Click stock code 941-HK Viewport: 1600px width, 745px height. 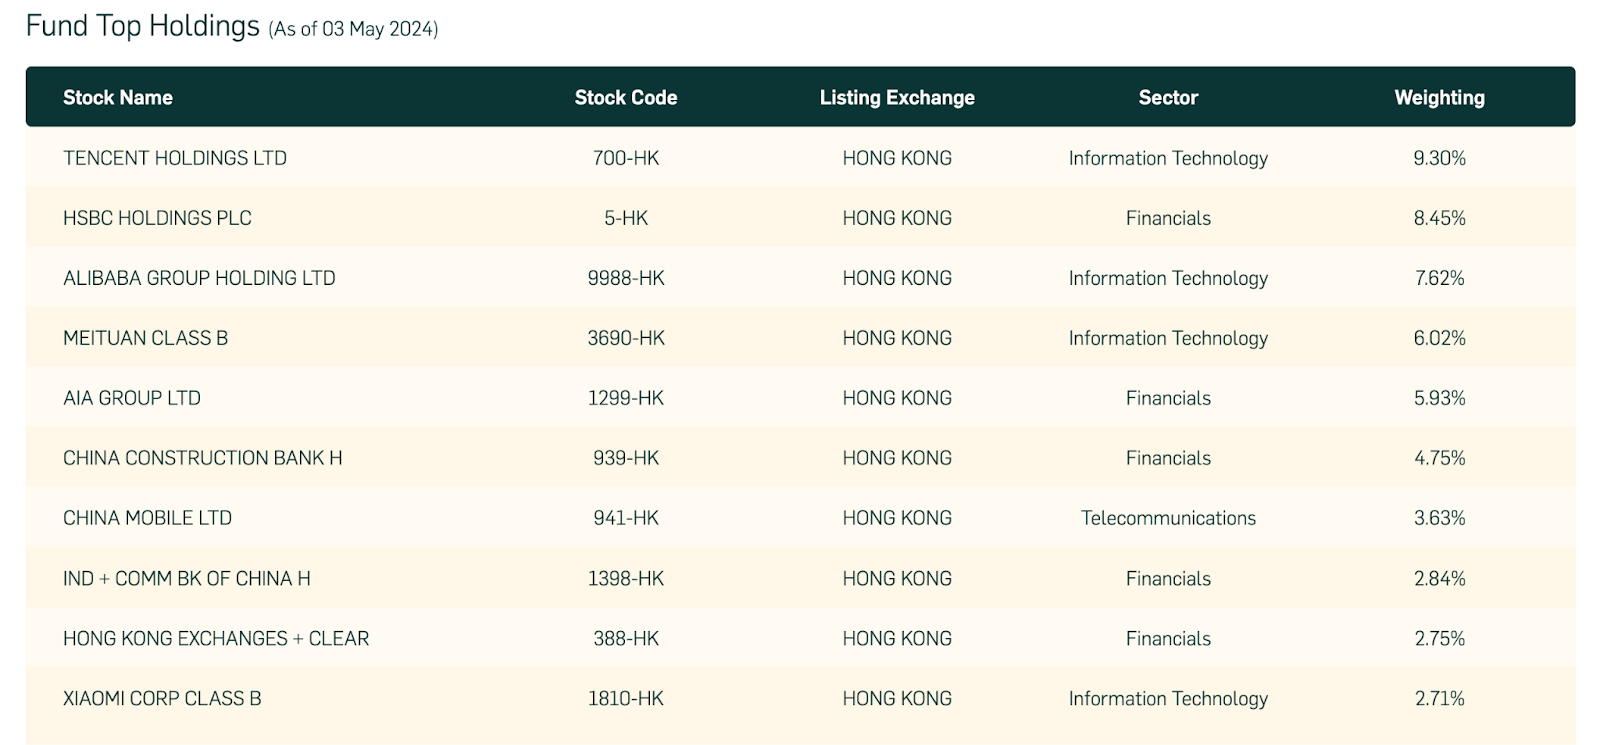[626, 518]
